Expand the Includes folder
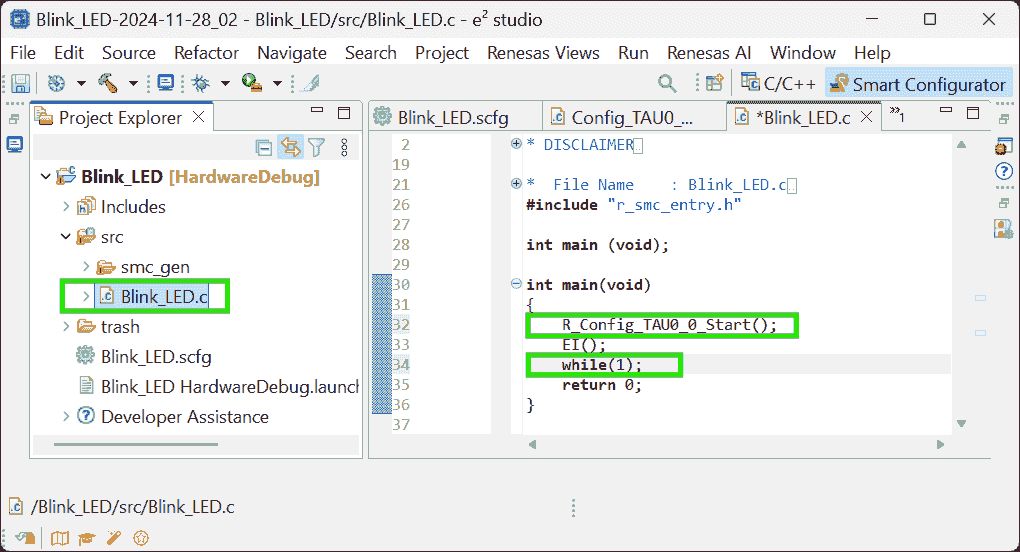 [x=67, y=207]
